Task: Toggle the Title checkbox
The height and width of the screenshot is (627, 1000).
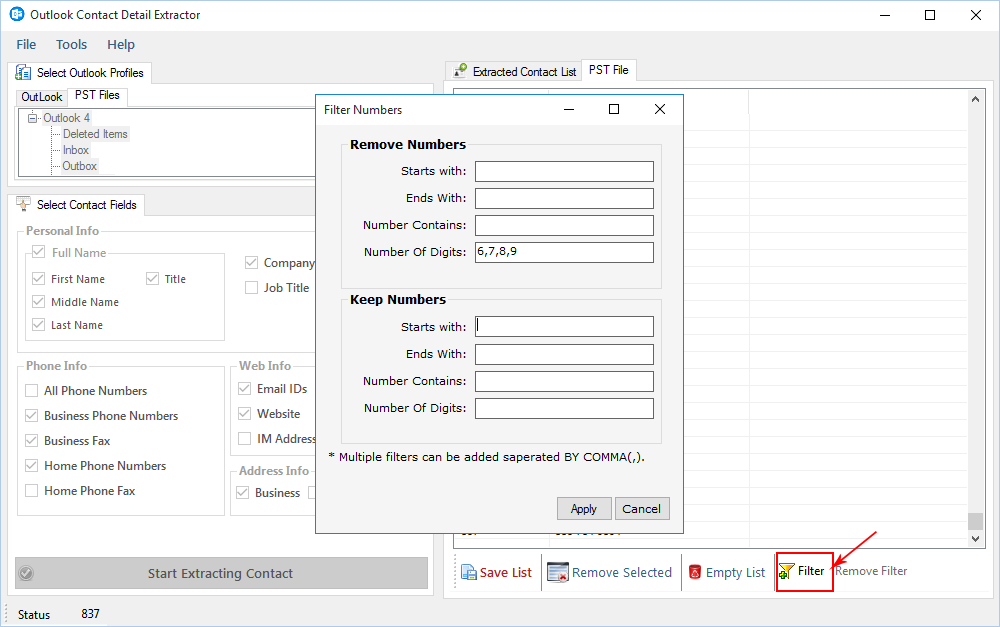Action: click(152, 278)
